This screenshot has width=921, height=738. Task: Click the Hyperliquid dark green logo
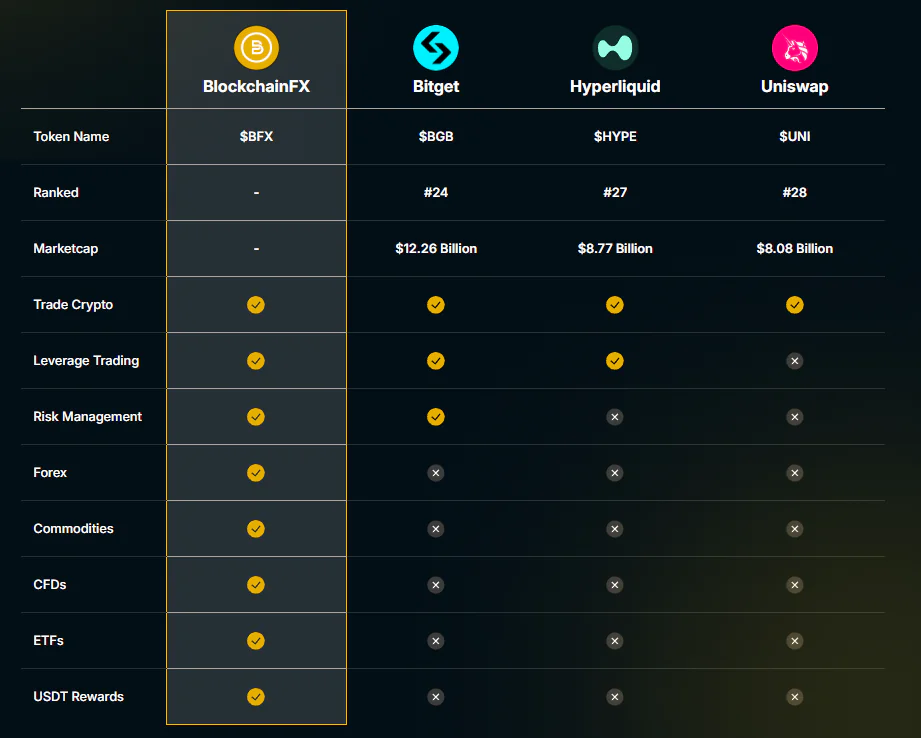click(615, 48)
